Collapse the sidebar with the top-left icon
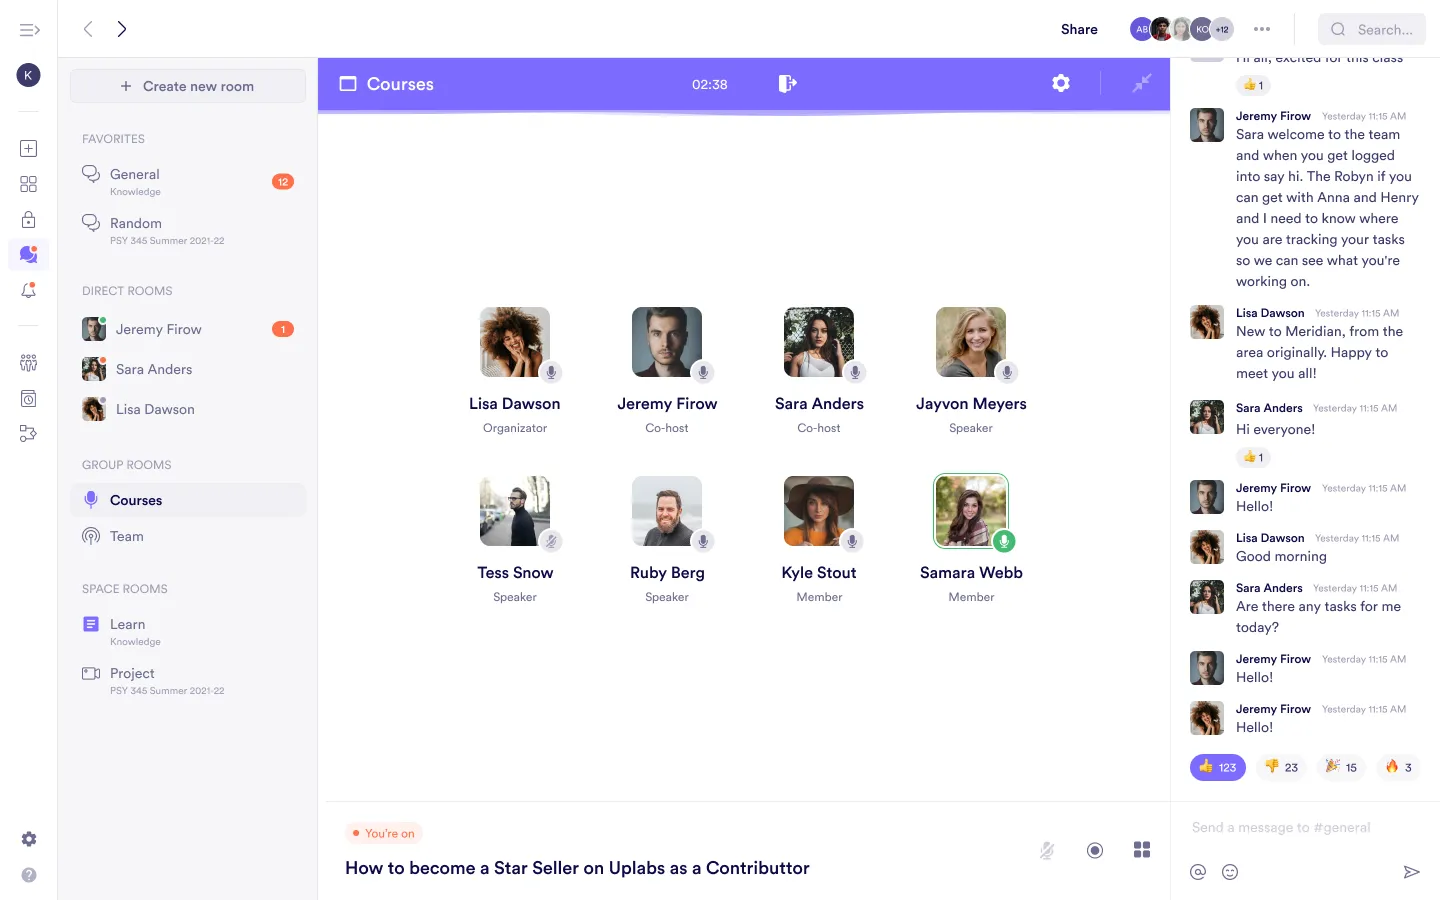Viewport: 1440px width, 900px height. click(29, 29)
